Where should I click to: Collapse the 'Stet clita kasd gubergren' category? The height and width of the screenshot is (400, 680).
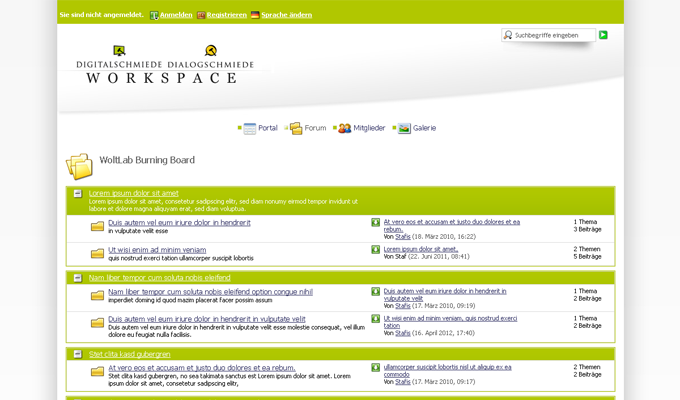pyautogui.click(x=78, y=354)
